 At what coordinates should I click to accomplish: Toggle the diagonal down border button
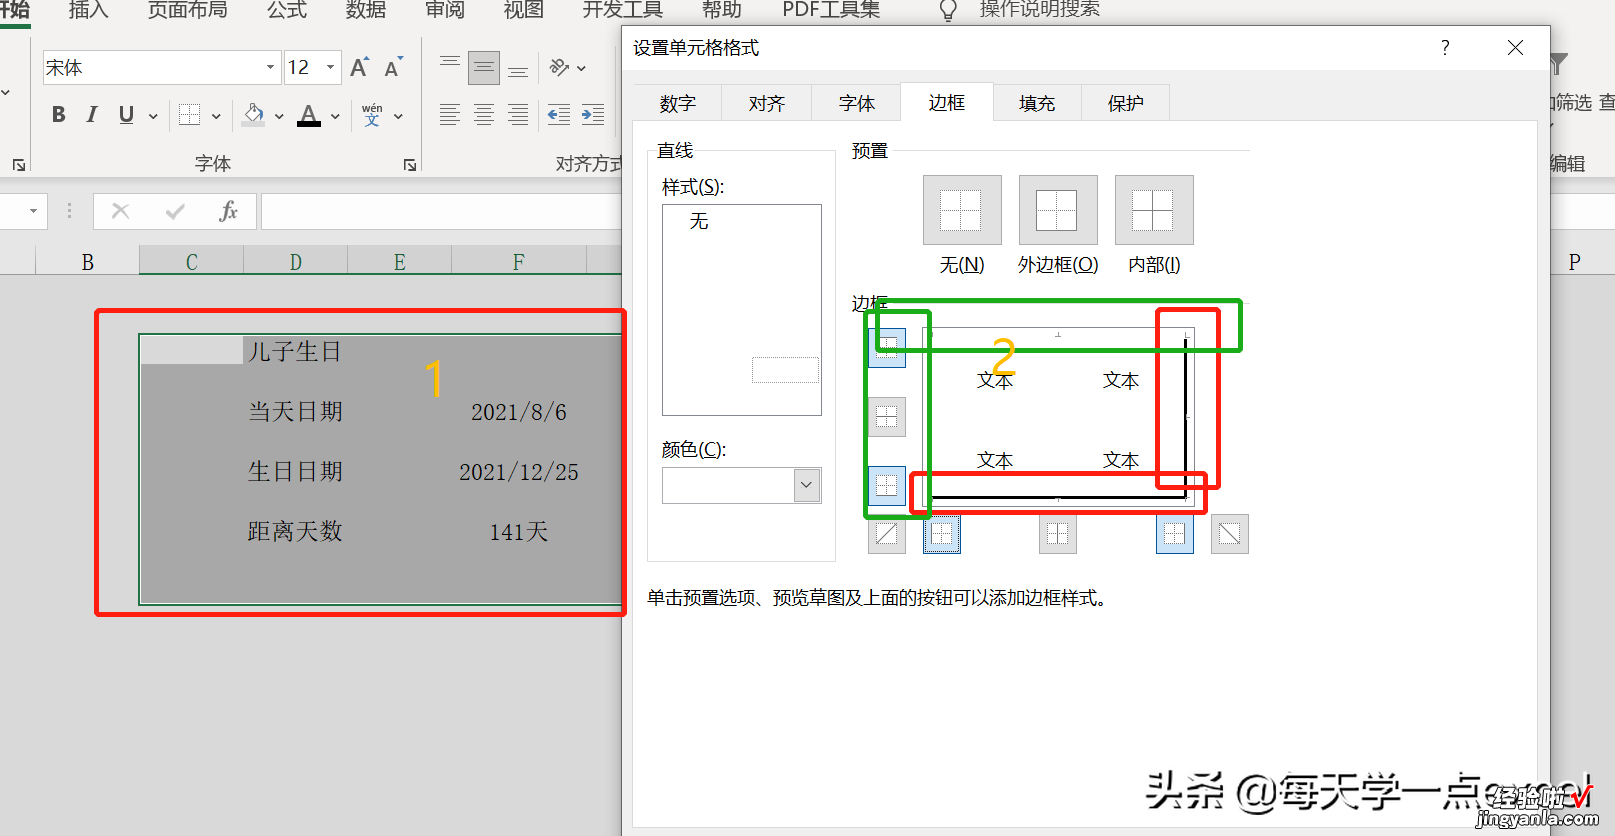[x=1230, y=534]
